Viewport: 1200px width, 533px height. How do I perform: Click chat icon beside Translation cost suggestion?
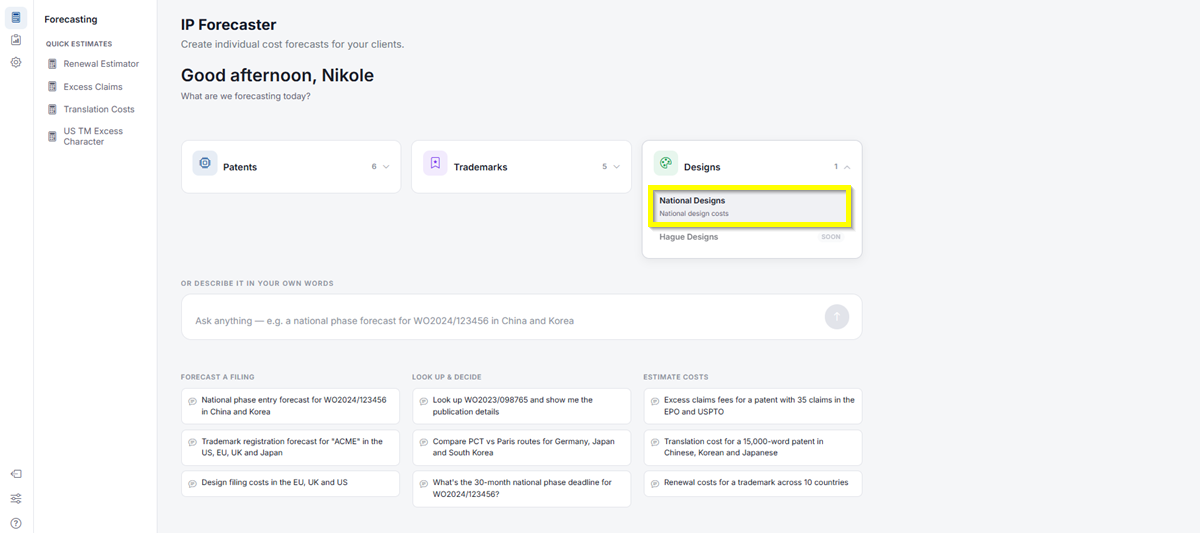(654, 442)
